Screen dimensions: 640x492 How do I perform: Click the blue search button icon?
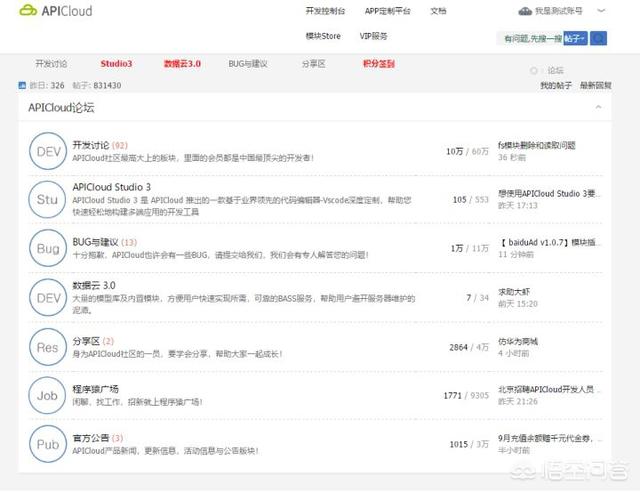point(599,38)
